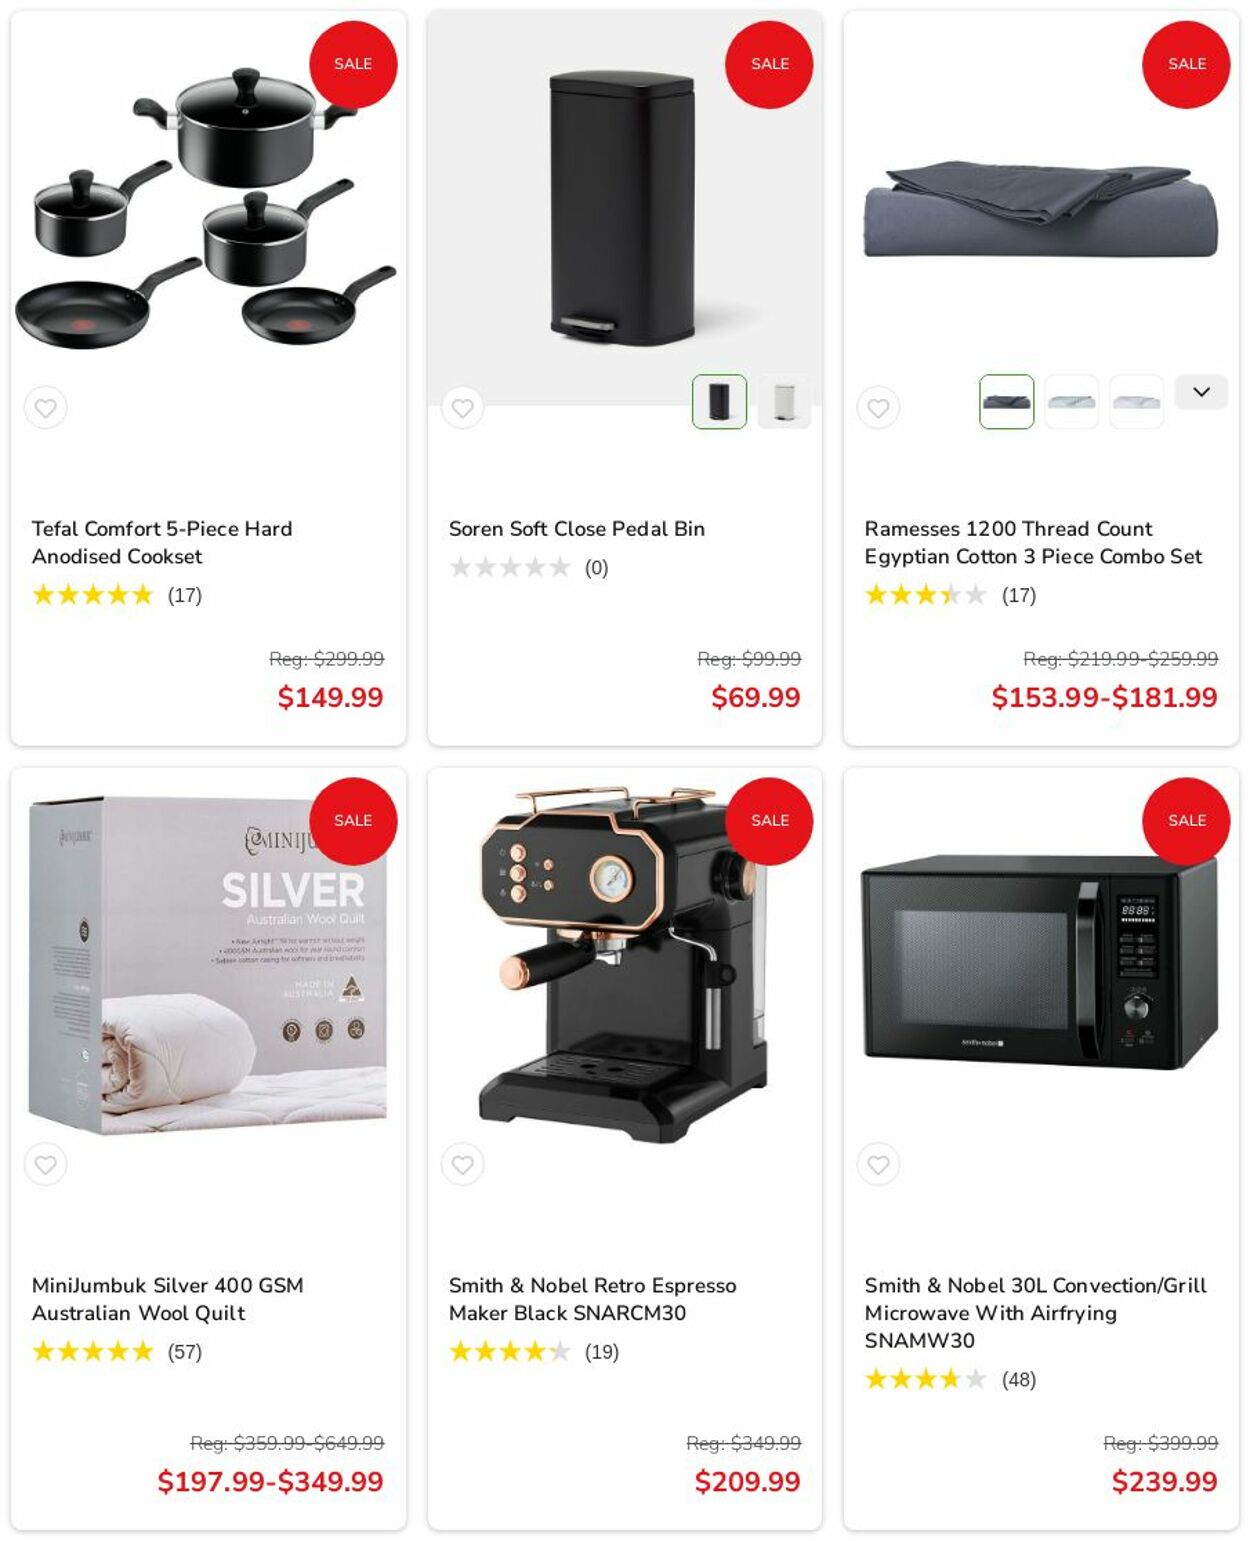The width and height of the screenshot is (1250, 1541).
Task: View Smith & Nobel microwave product image
Action: click(x=1040, y=962)
